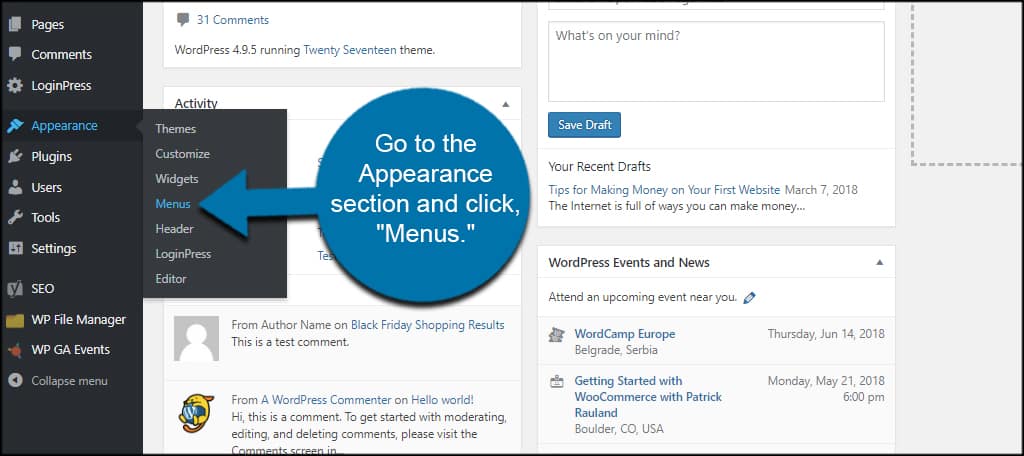Open Tips for Making Money draft link
1024x456 pixels.
click(664, 190)
